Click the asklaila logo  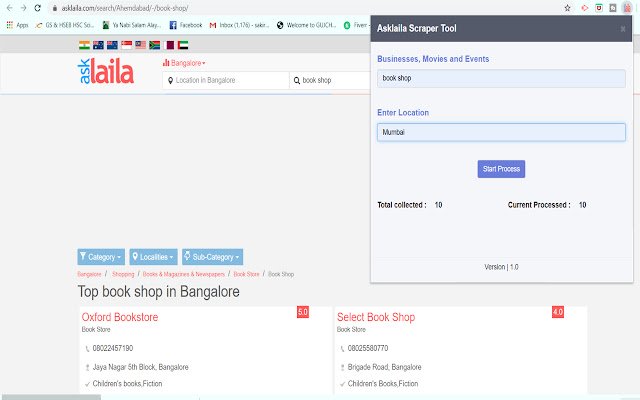[x=106, y=71]
